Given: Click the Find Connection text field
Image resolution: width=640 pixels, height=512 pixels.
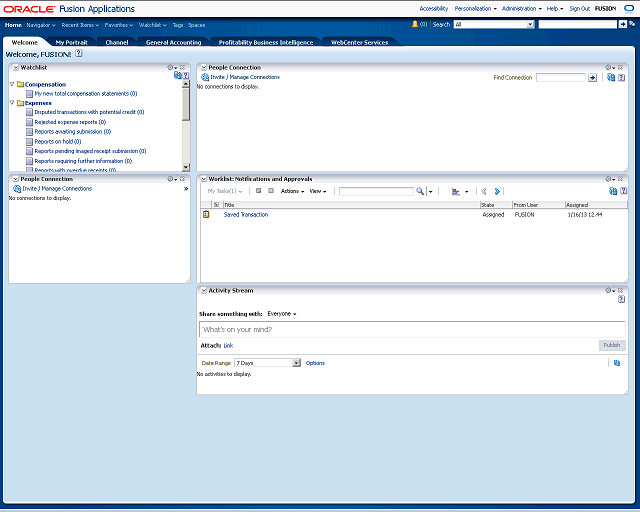Looking at the screenshot, I should (x=560, y=78).
